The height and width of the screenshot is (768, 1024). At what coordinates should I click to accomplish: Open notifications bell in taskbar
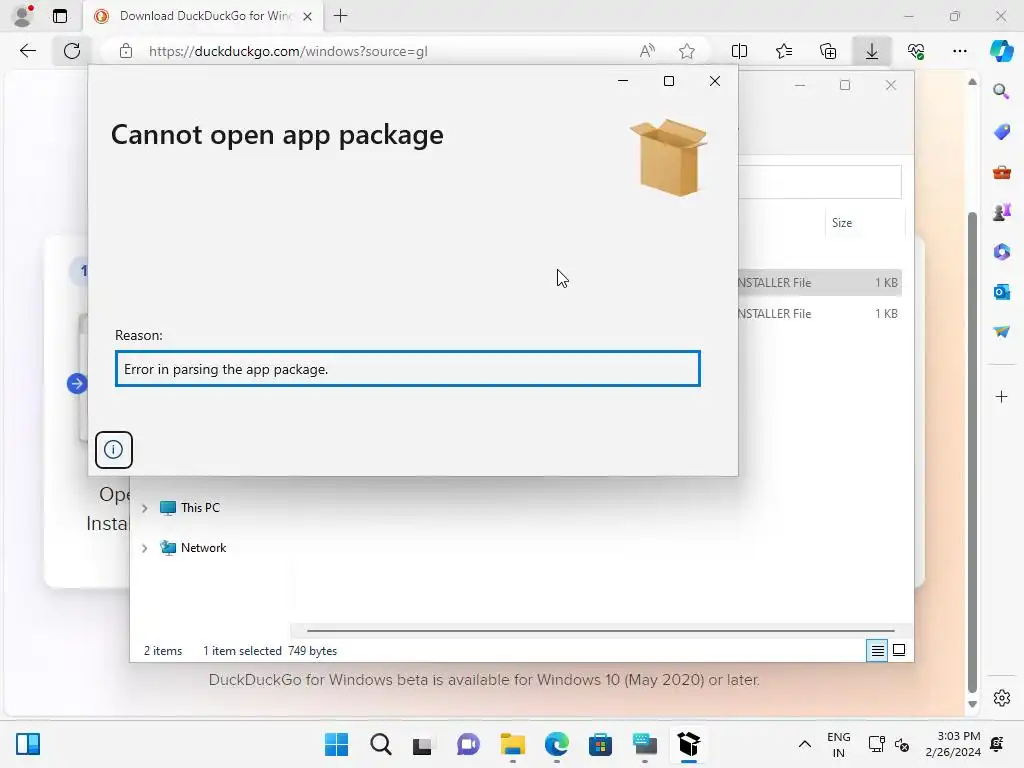pos(997,744)
